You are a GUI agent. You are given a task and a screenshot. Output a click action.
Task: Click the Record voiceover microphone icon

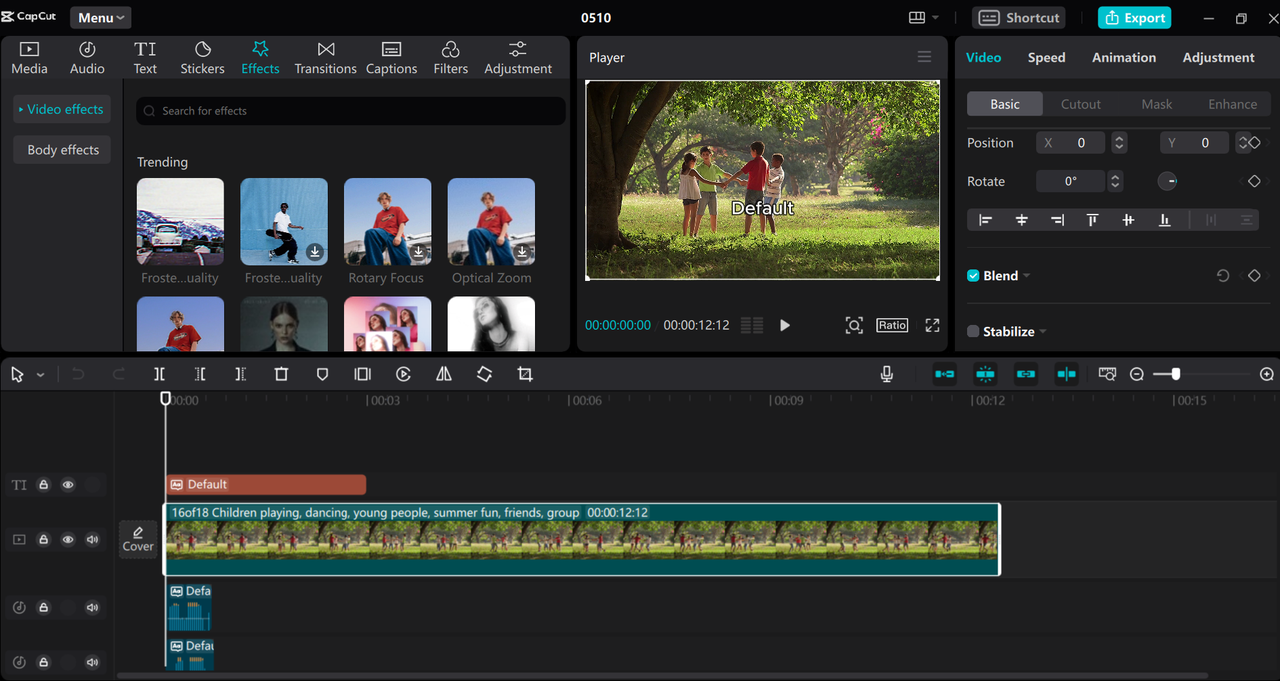pyautogui.click(x=886, y=374)
